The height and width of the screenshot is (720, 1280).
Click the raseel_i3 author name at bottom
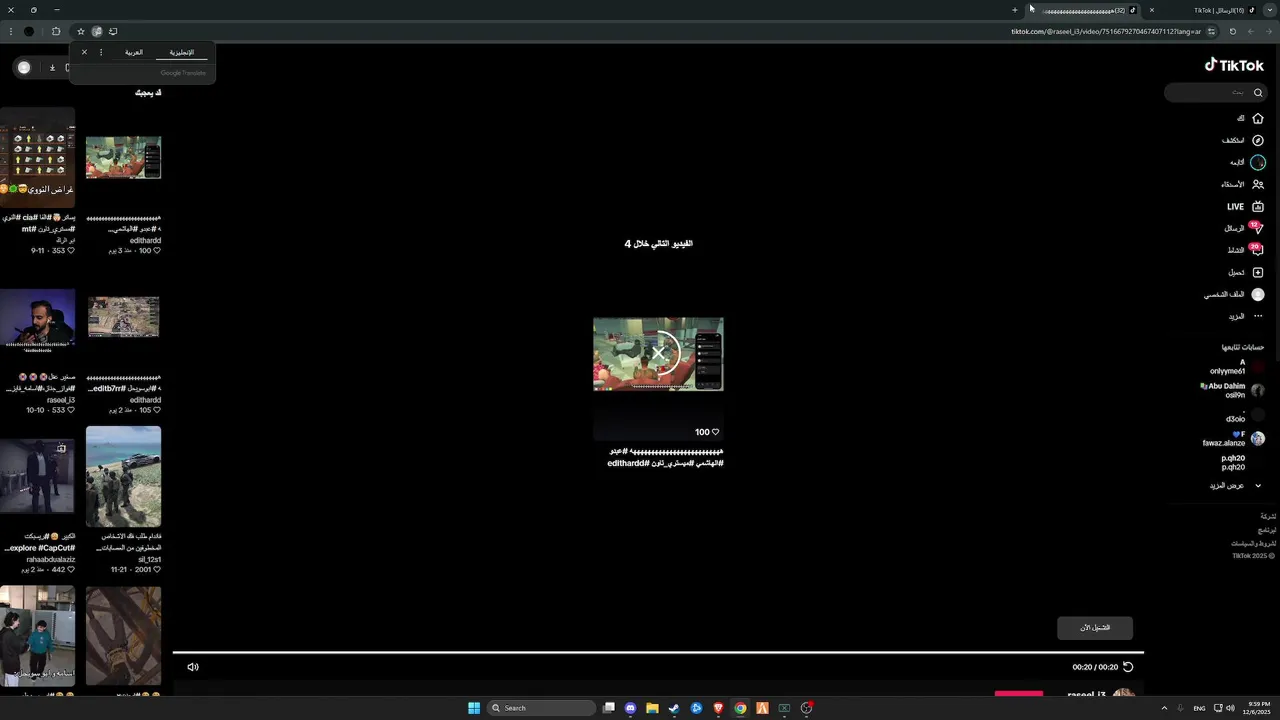click(x=1086, y=694)
